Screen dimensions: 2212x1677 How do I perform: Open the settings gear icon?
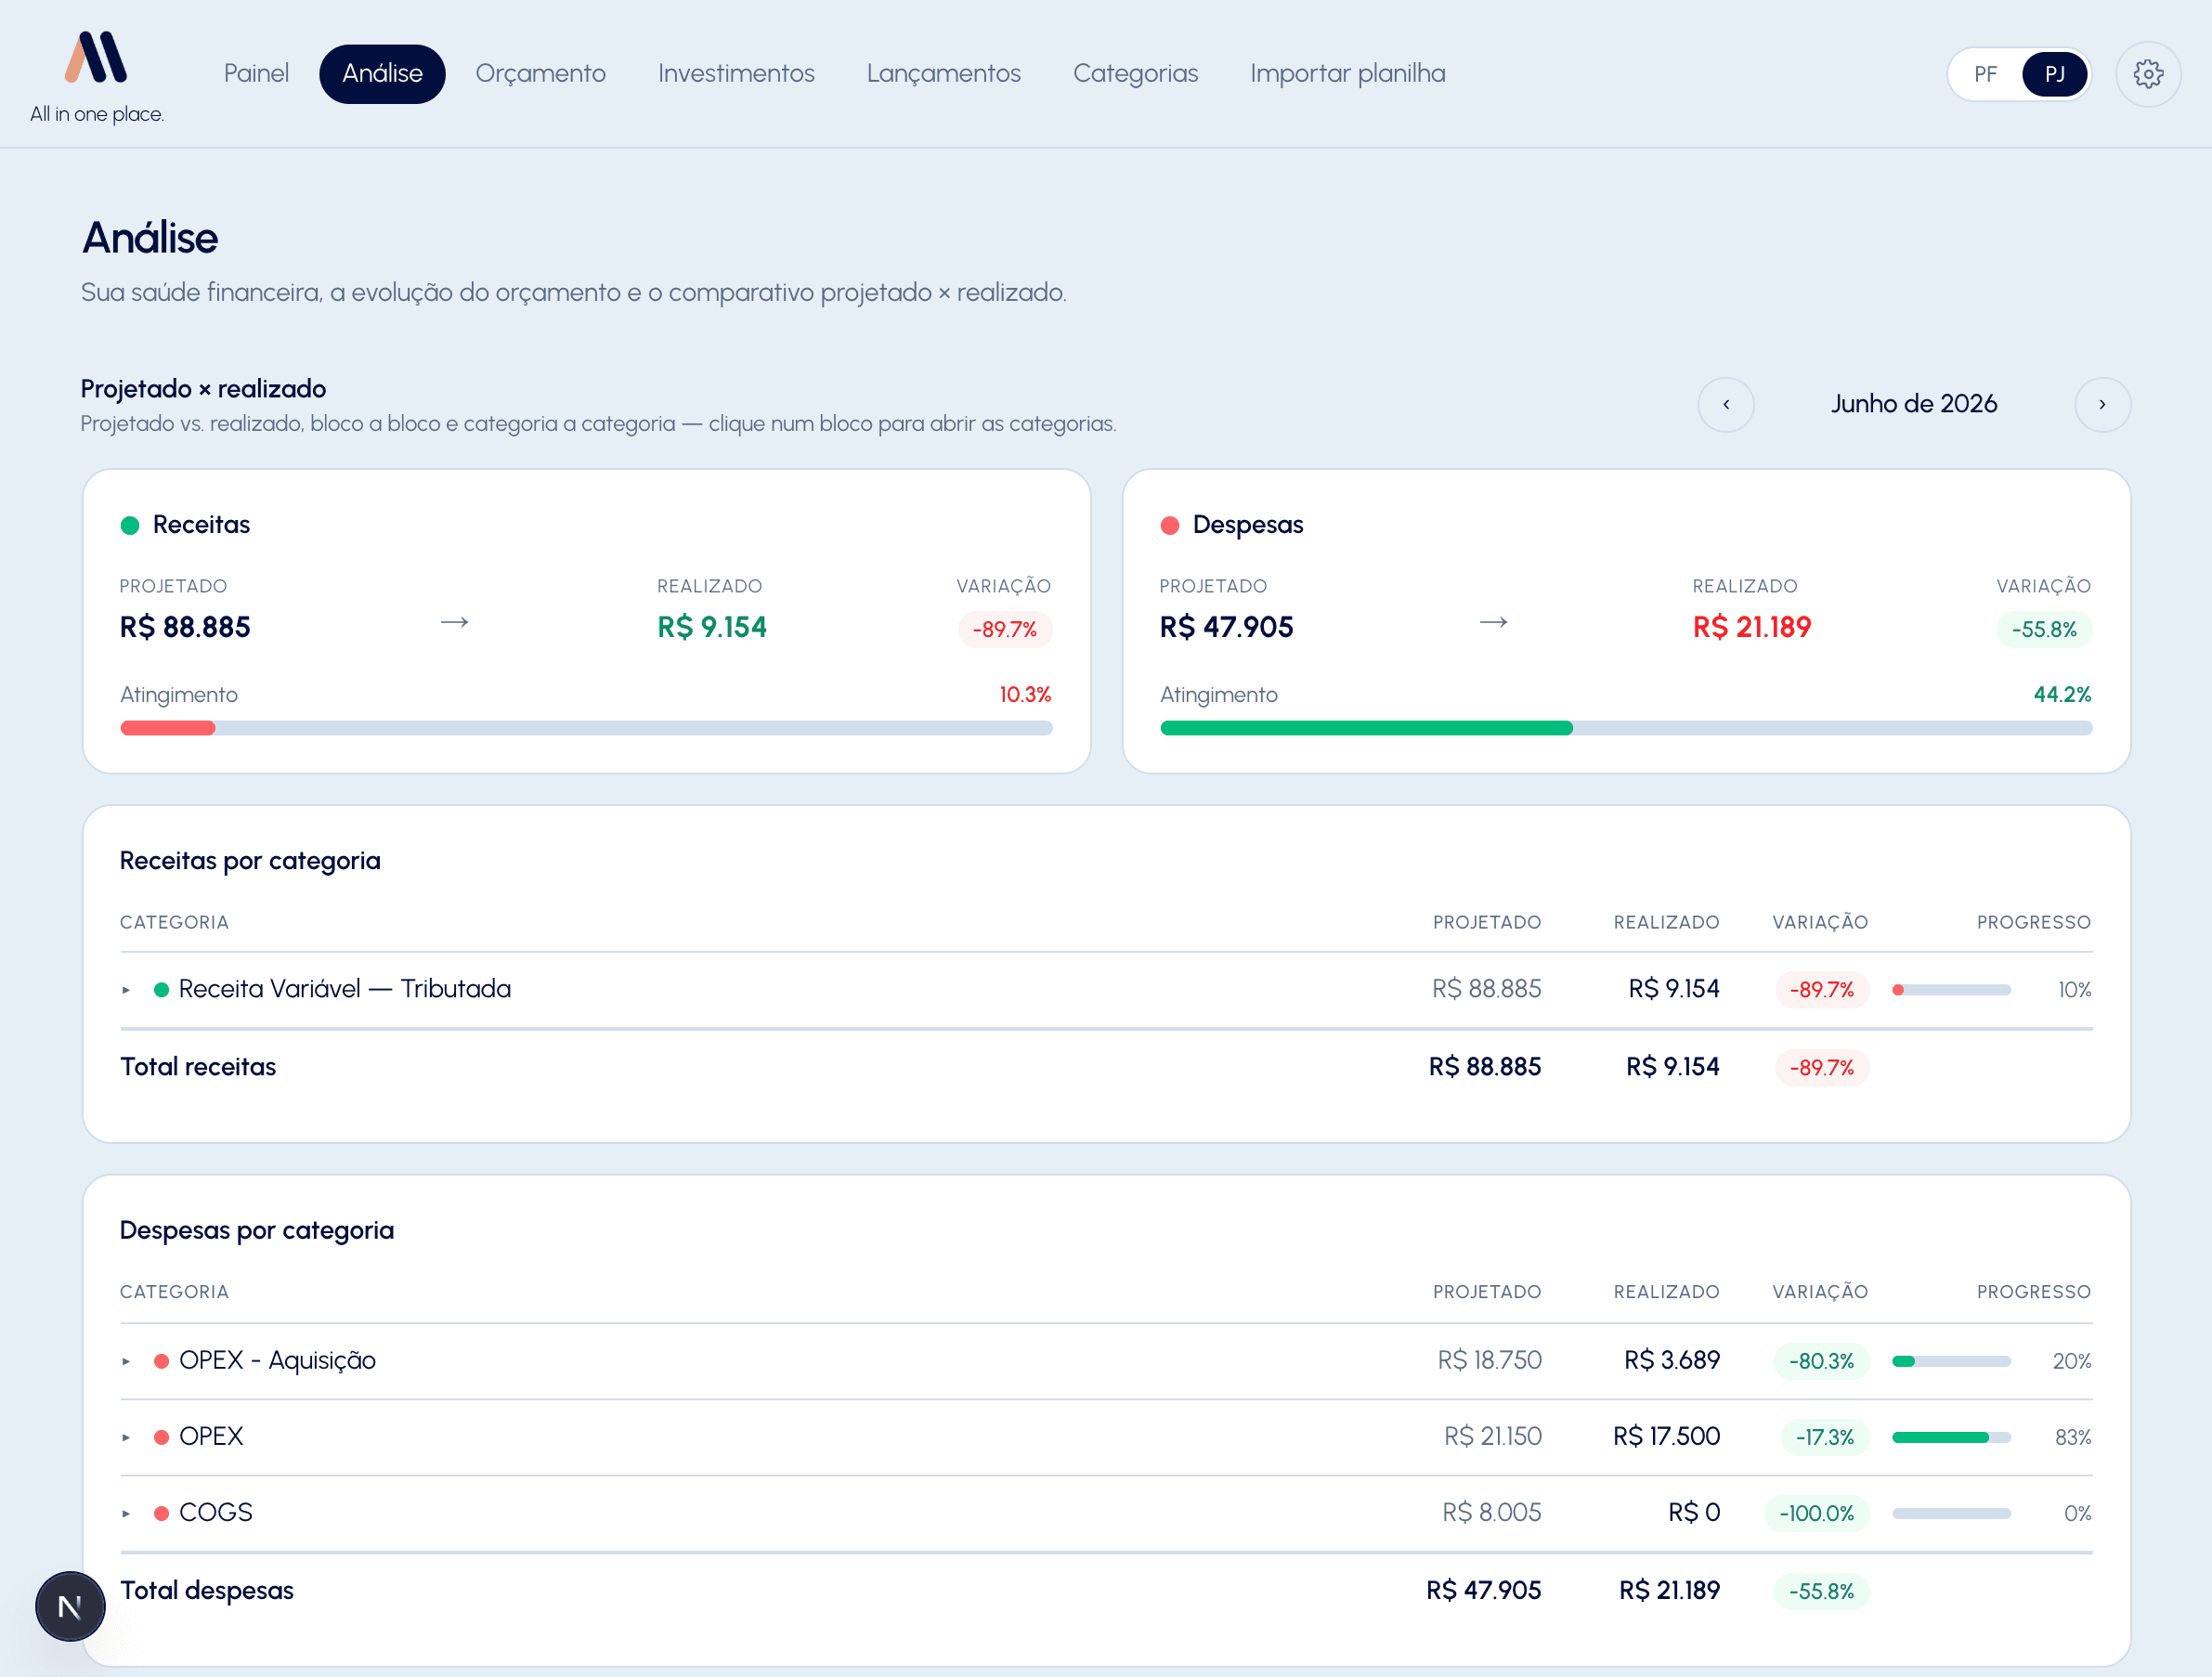(2147, 74)
